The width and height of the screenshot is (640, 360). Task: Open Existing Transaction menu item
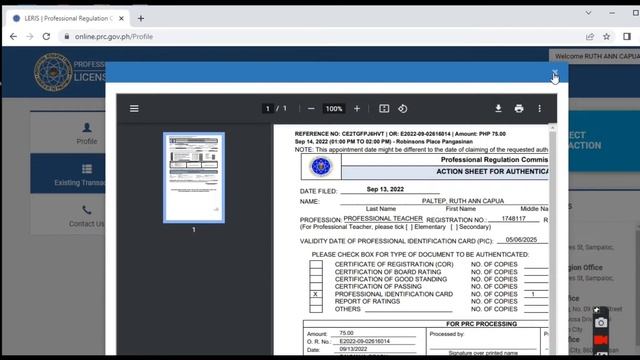pyautogui.click(x=80, y=174)
